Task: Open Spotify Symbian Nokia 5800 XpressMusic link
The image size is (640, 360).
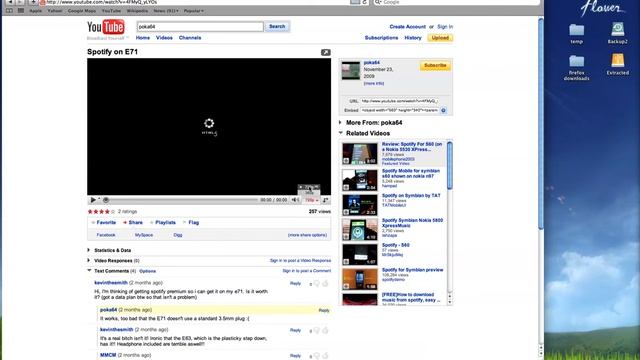Action: 412,223
